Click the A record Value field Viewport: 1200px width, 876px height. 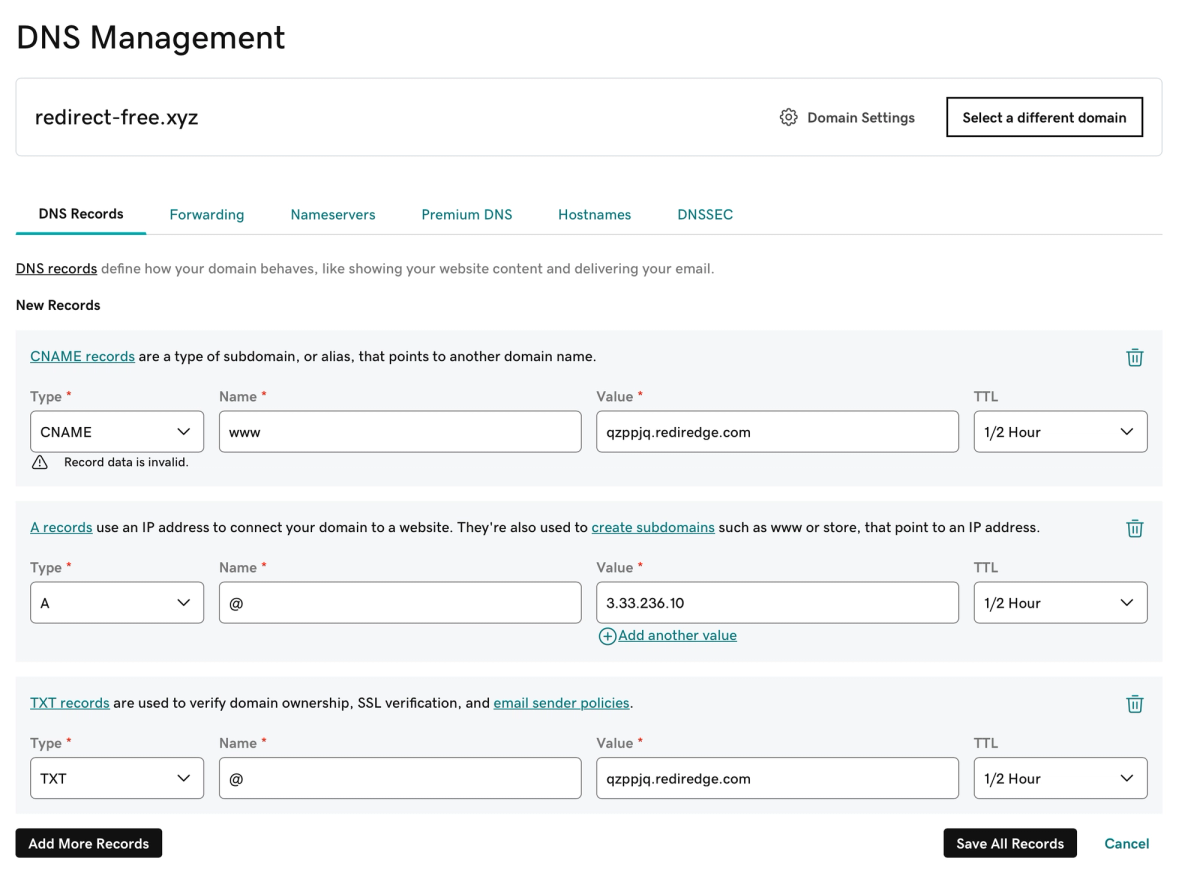[777, 603]
